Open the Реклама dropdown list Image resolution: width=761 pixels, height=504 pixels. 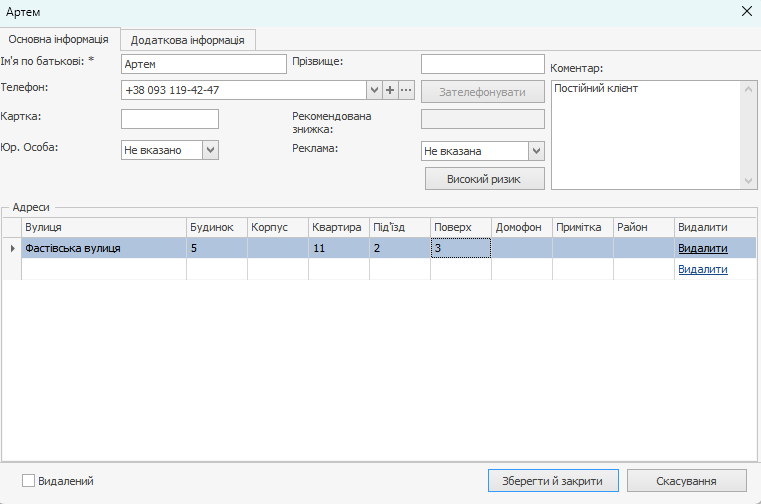coord(536,151)
